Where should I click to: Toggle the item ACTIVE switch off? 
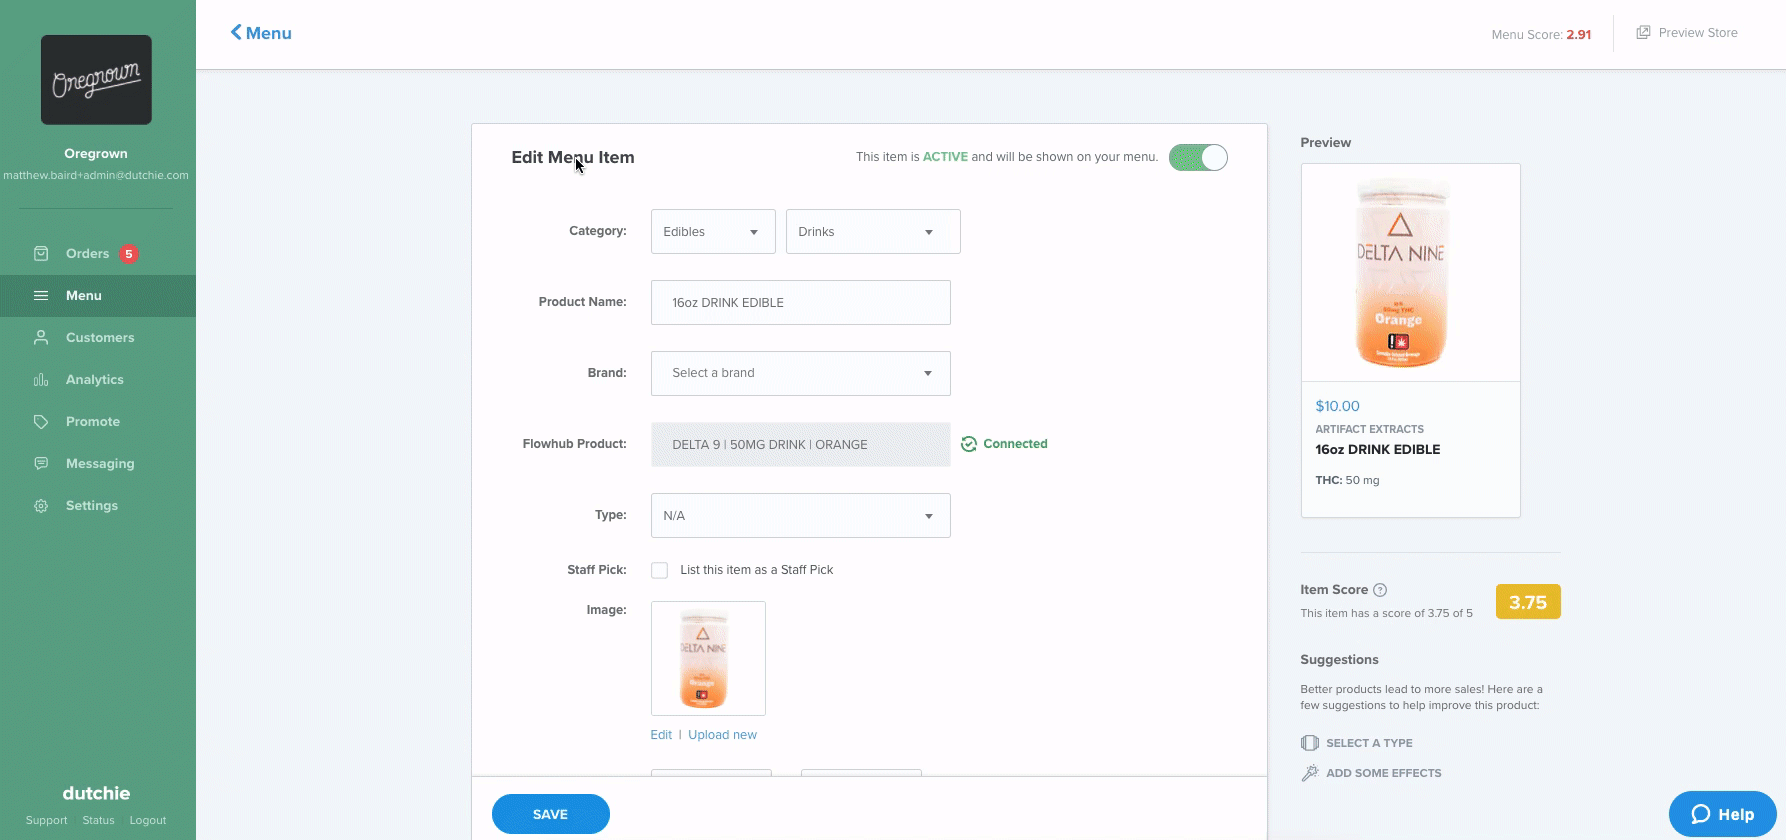tap(1198, 158)
